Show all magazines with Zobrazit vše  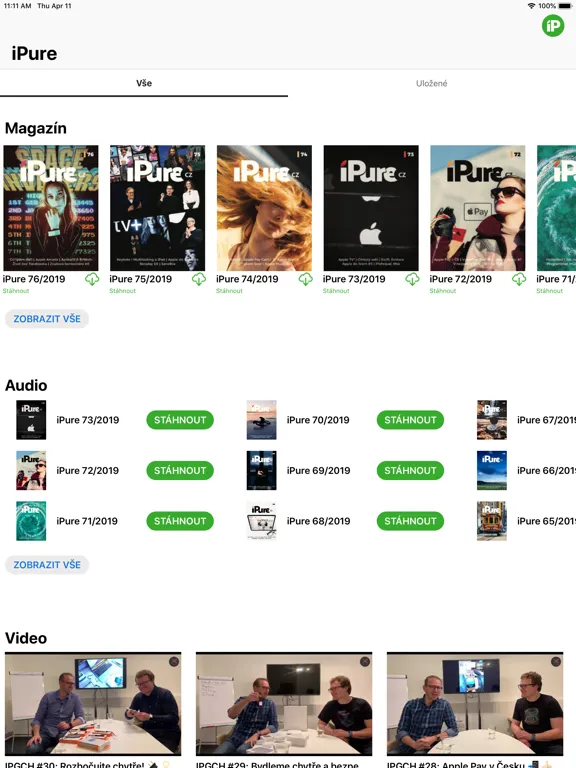[47, 319]
